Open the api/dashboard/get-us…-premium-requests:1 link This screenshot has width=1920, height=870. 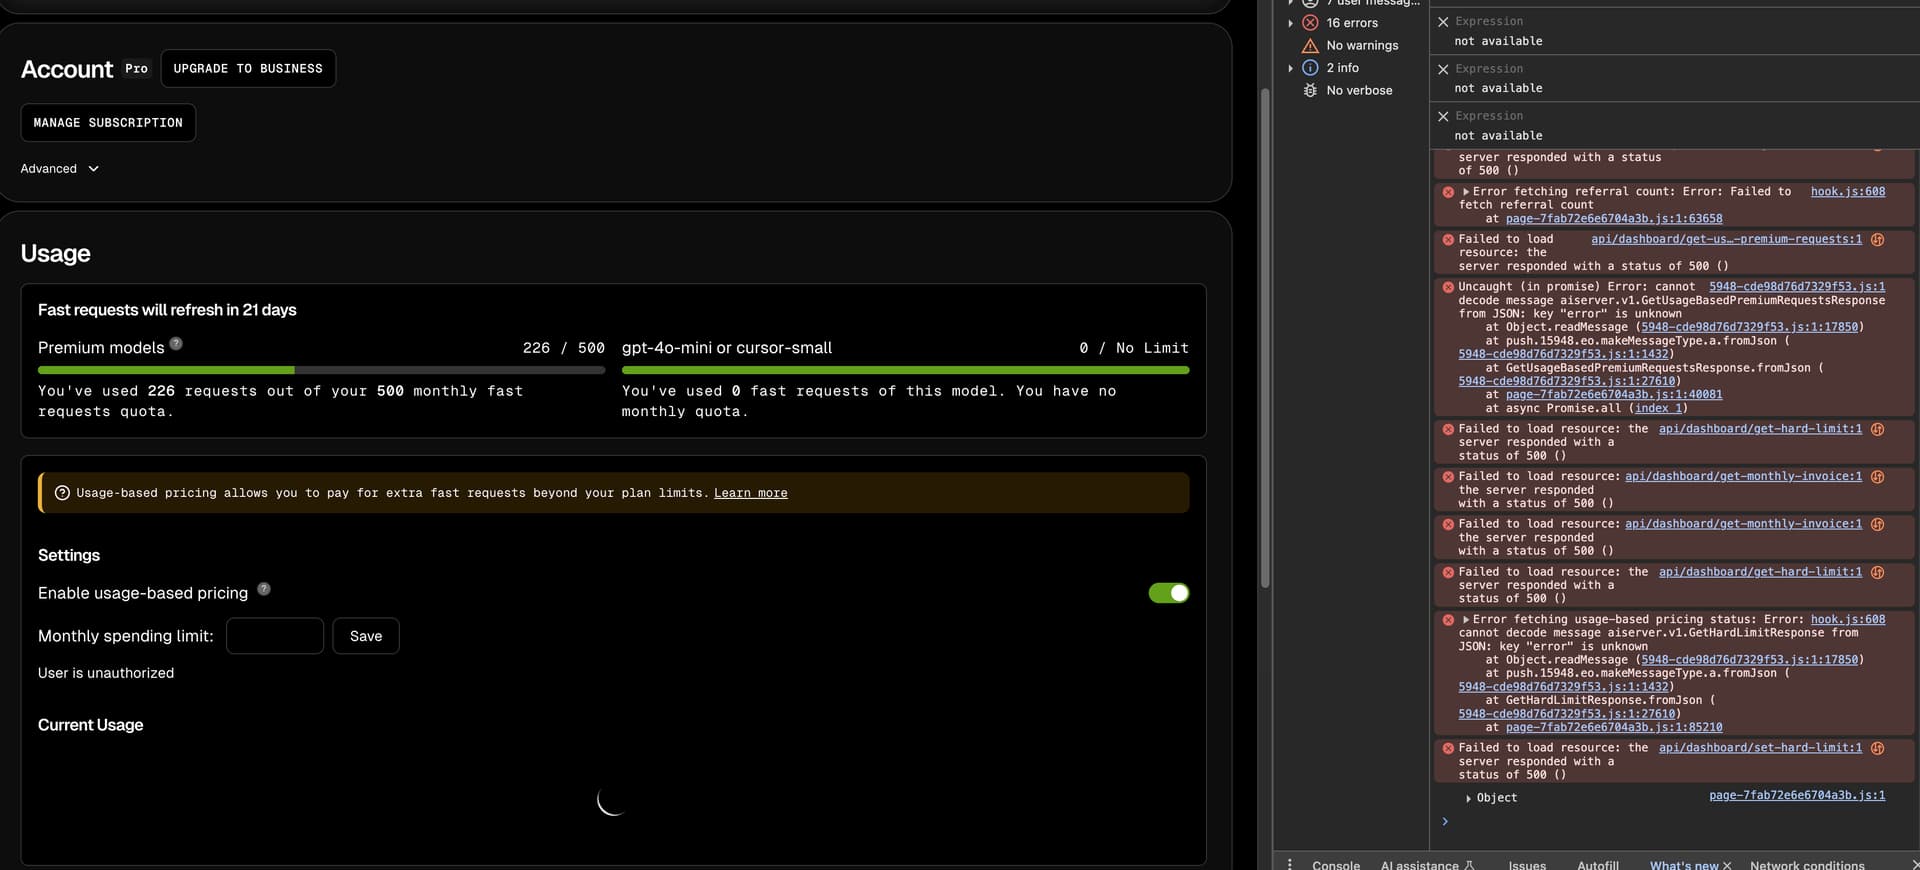(x=1726, y=239)
